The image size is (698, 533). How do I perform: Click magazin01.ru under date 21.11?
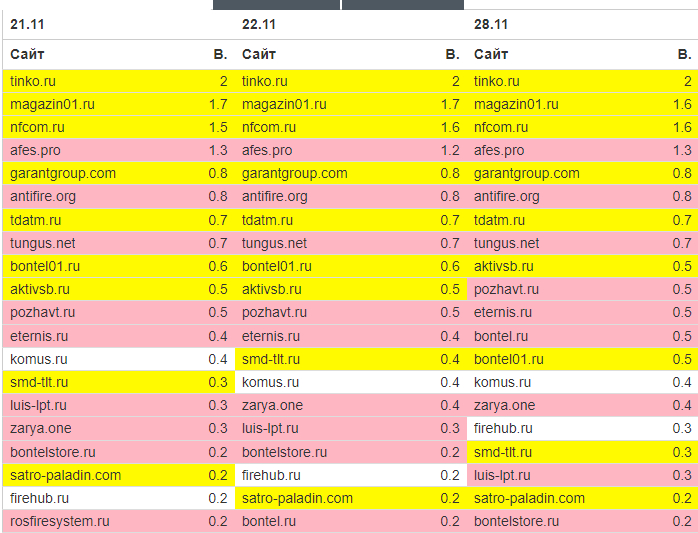(x=52, y=104)
